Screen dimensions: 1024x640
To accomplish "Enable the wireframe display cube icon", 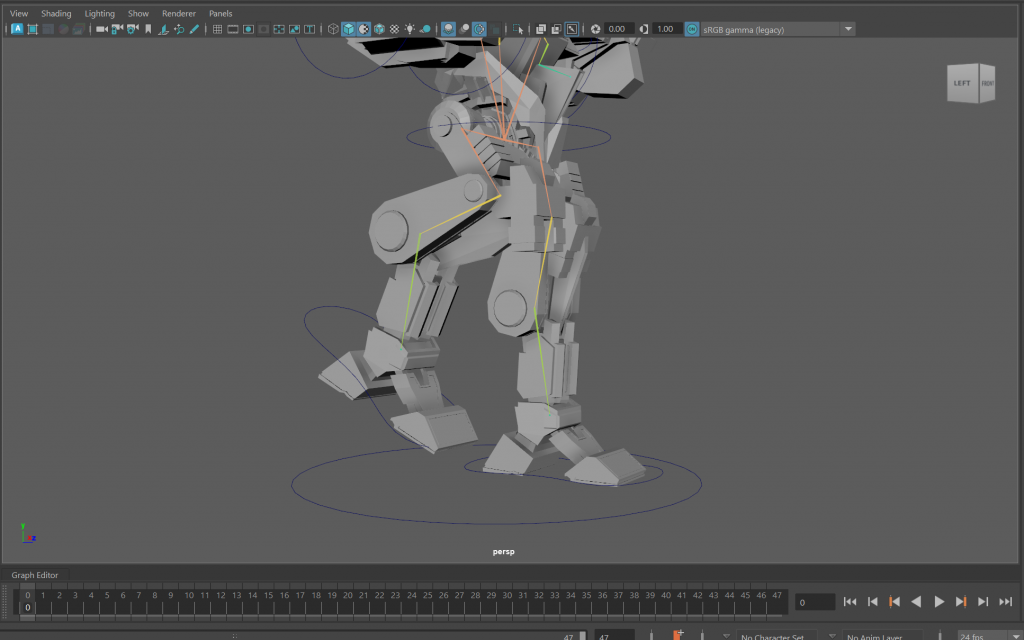I will click(332, 29).
